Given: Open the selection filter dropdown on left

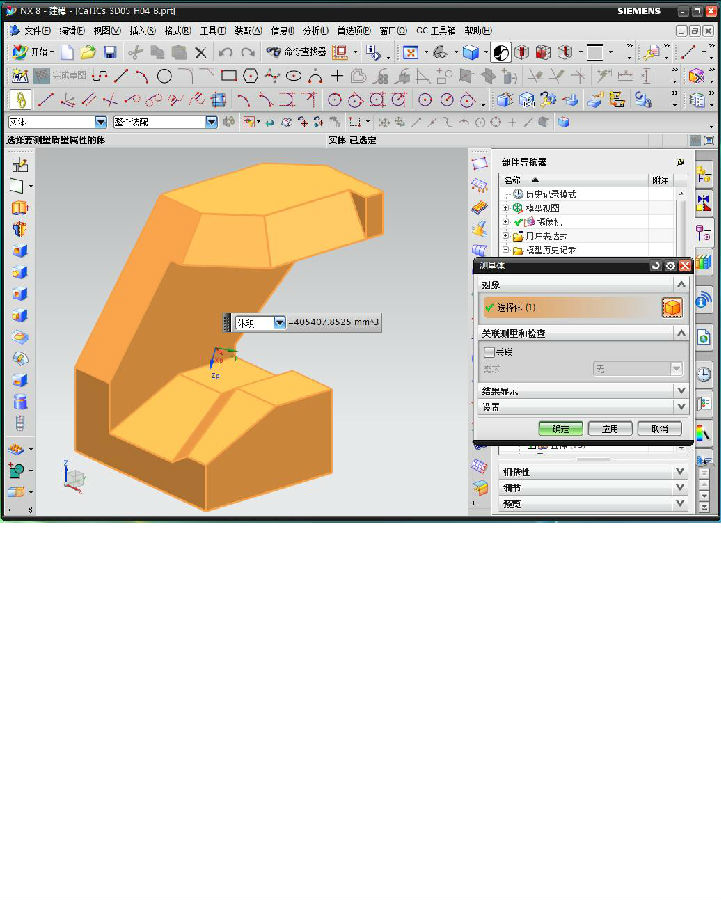Looking at the screenshot, I should pos(100,122).
